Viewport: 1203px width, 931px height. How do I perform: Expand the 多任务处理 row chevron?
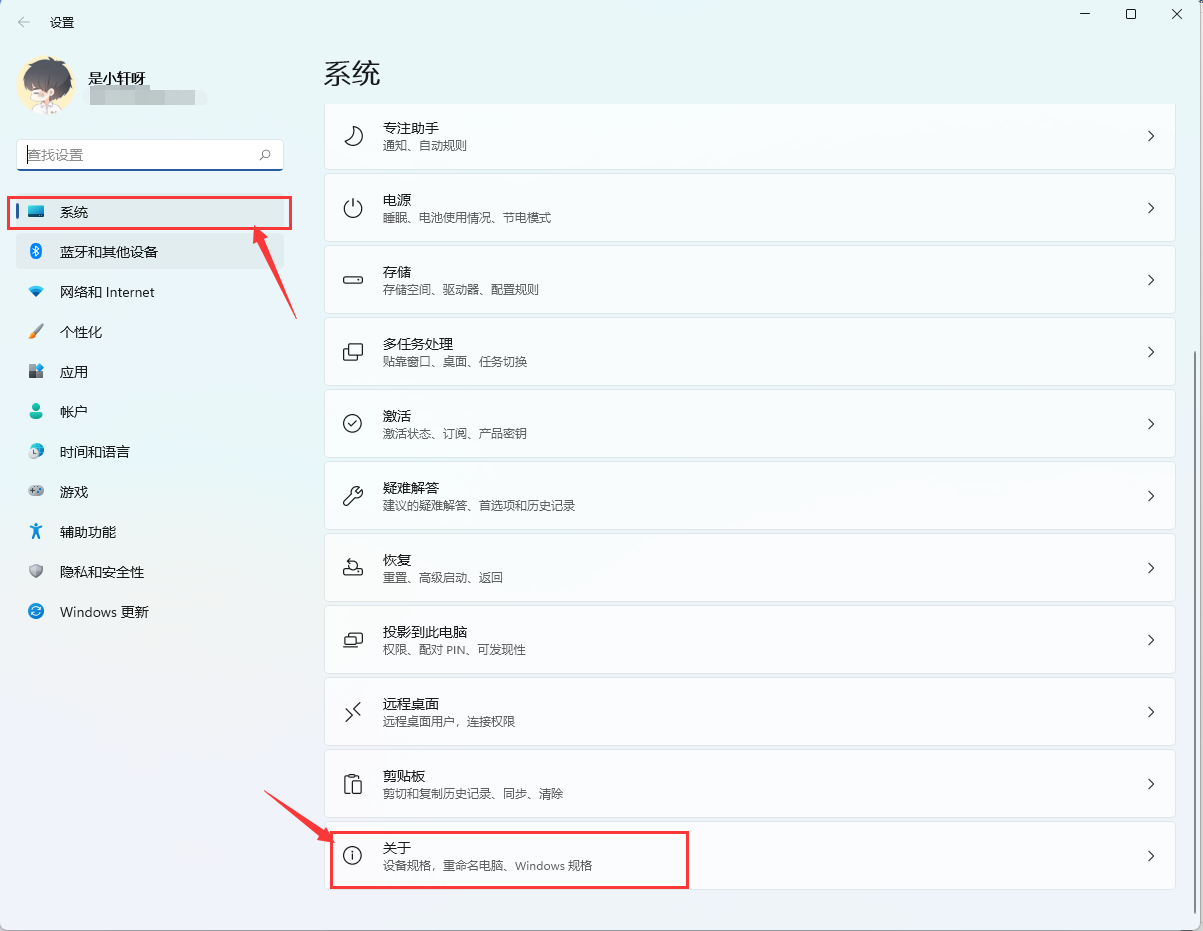click(x=1152, y=351)
